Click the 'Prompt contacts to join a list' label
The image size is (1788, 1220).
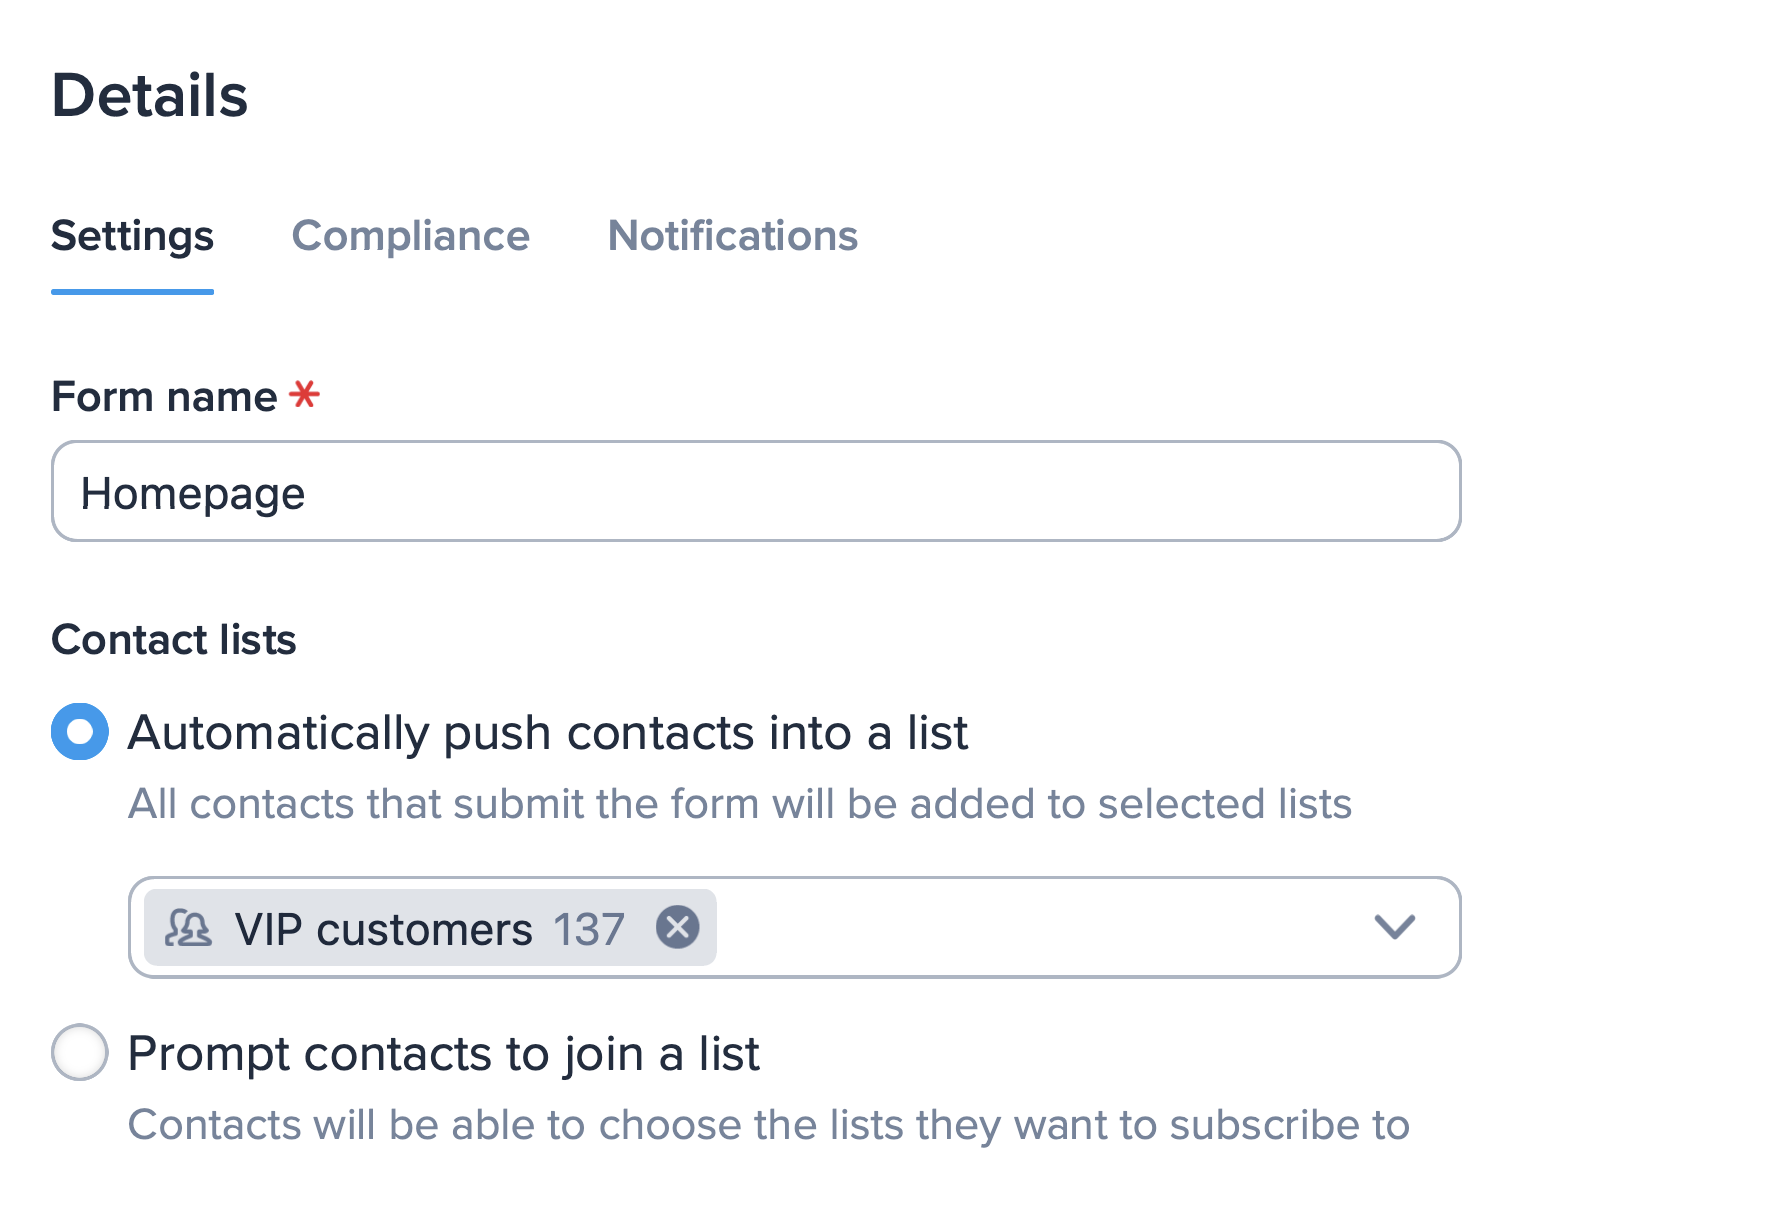pos(443,1054)
